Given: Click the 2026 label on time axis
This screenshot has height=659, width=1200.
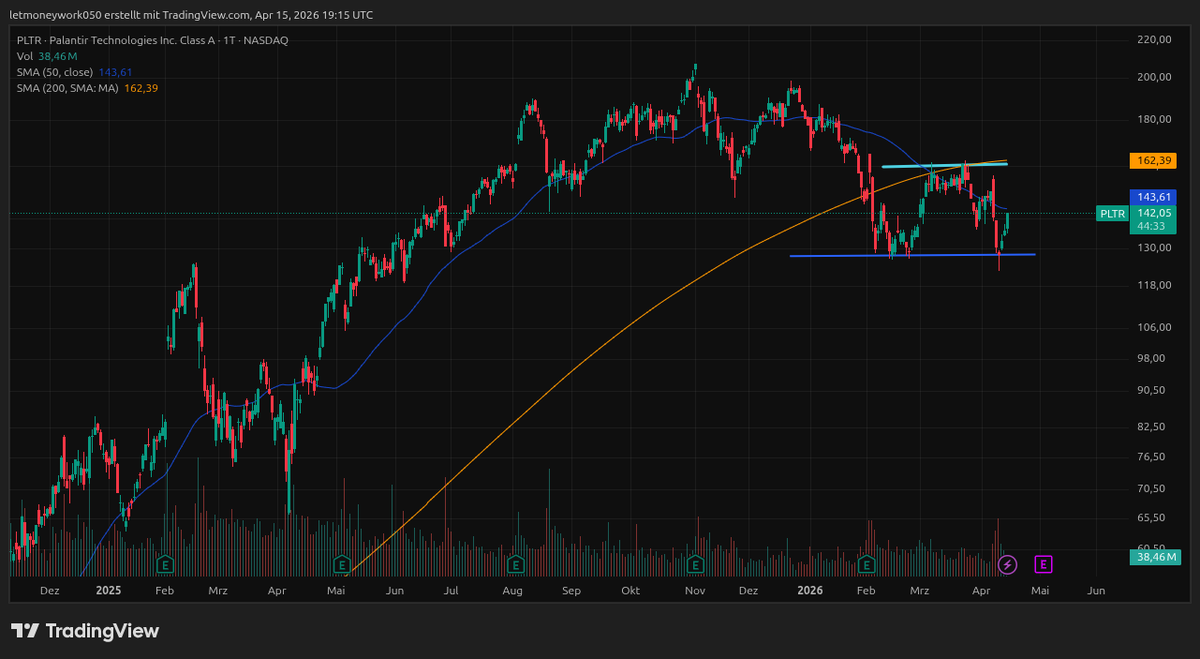Looking at the screenshot, I should [x=810, y=591].
